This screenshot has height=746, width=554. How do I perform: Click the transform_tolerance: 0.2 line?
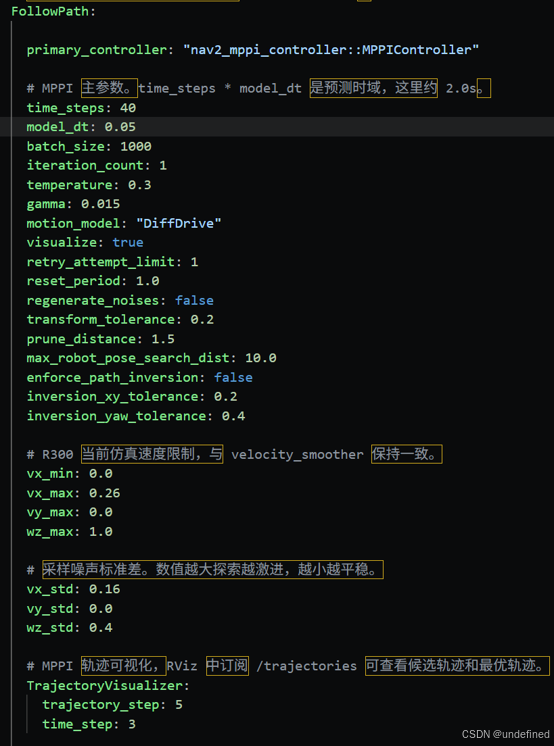[120, 319]
